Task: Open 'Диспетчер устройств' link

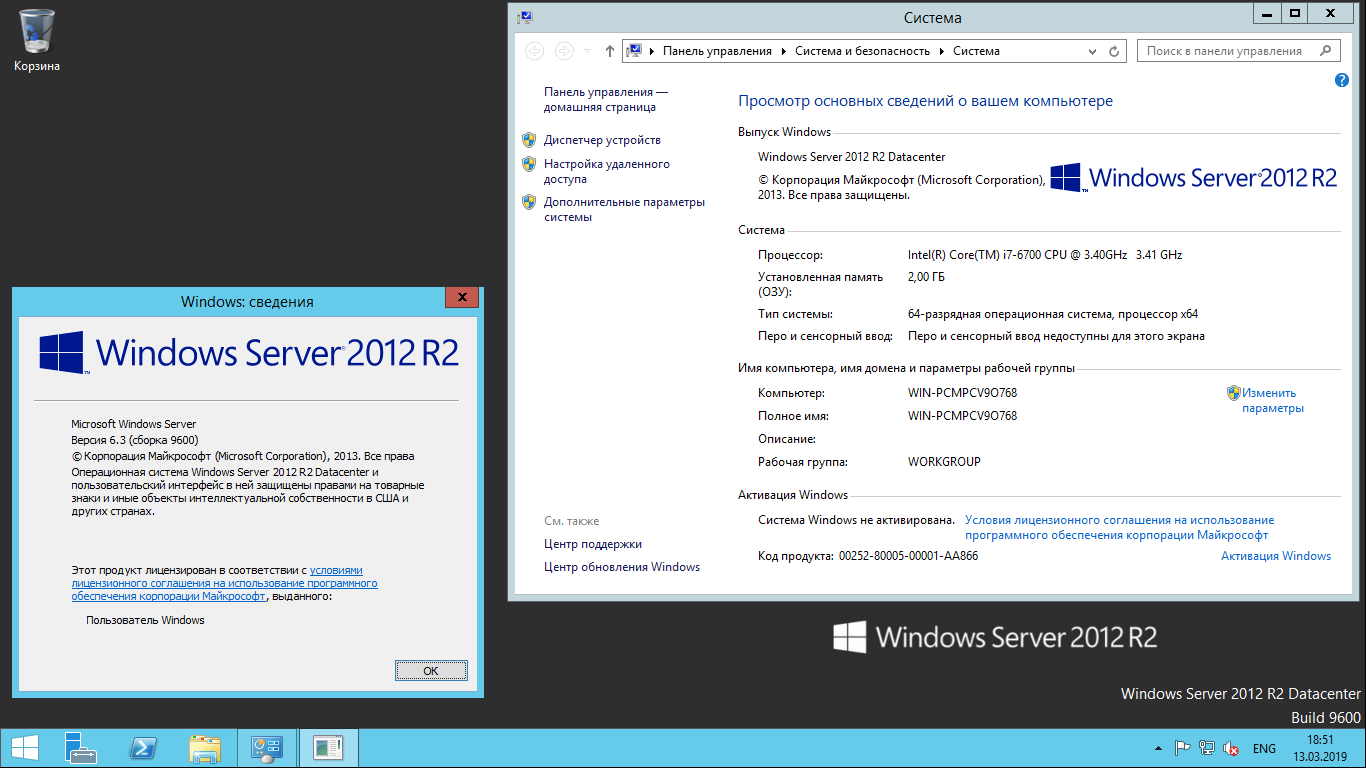Action: pyautogui.click(x=602, y=140)
